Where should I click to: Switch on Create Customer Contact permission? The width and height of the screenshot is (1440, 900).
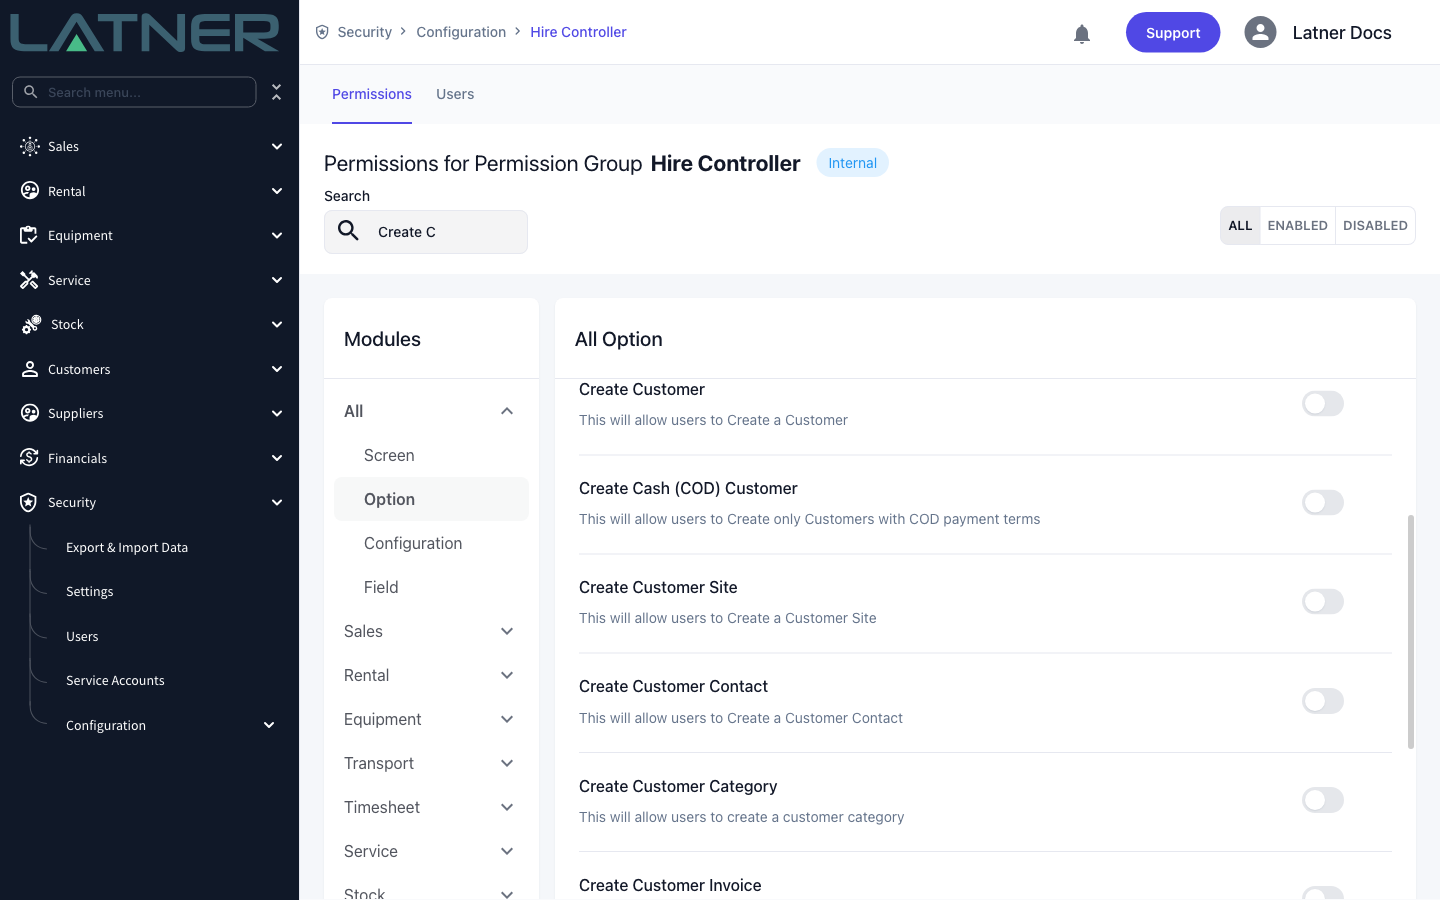[x=1322, y=701]
